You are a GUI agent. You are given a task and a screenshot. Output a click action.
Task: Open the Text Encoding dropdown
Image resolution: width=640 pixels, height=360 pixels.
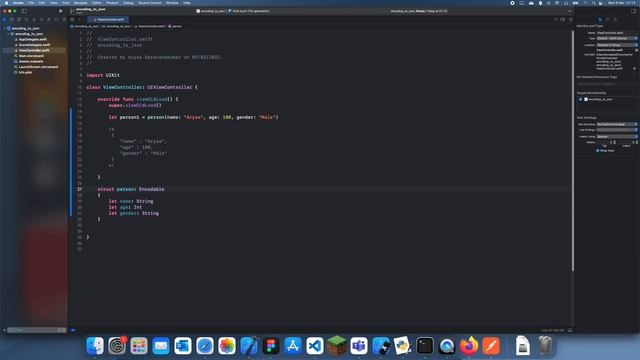pyautogui.click(x=617, y=124)
